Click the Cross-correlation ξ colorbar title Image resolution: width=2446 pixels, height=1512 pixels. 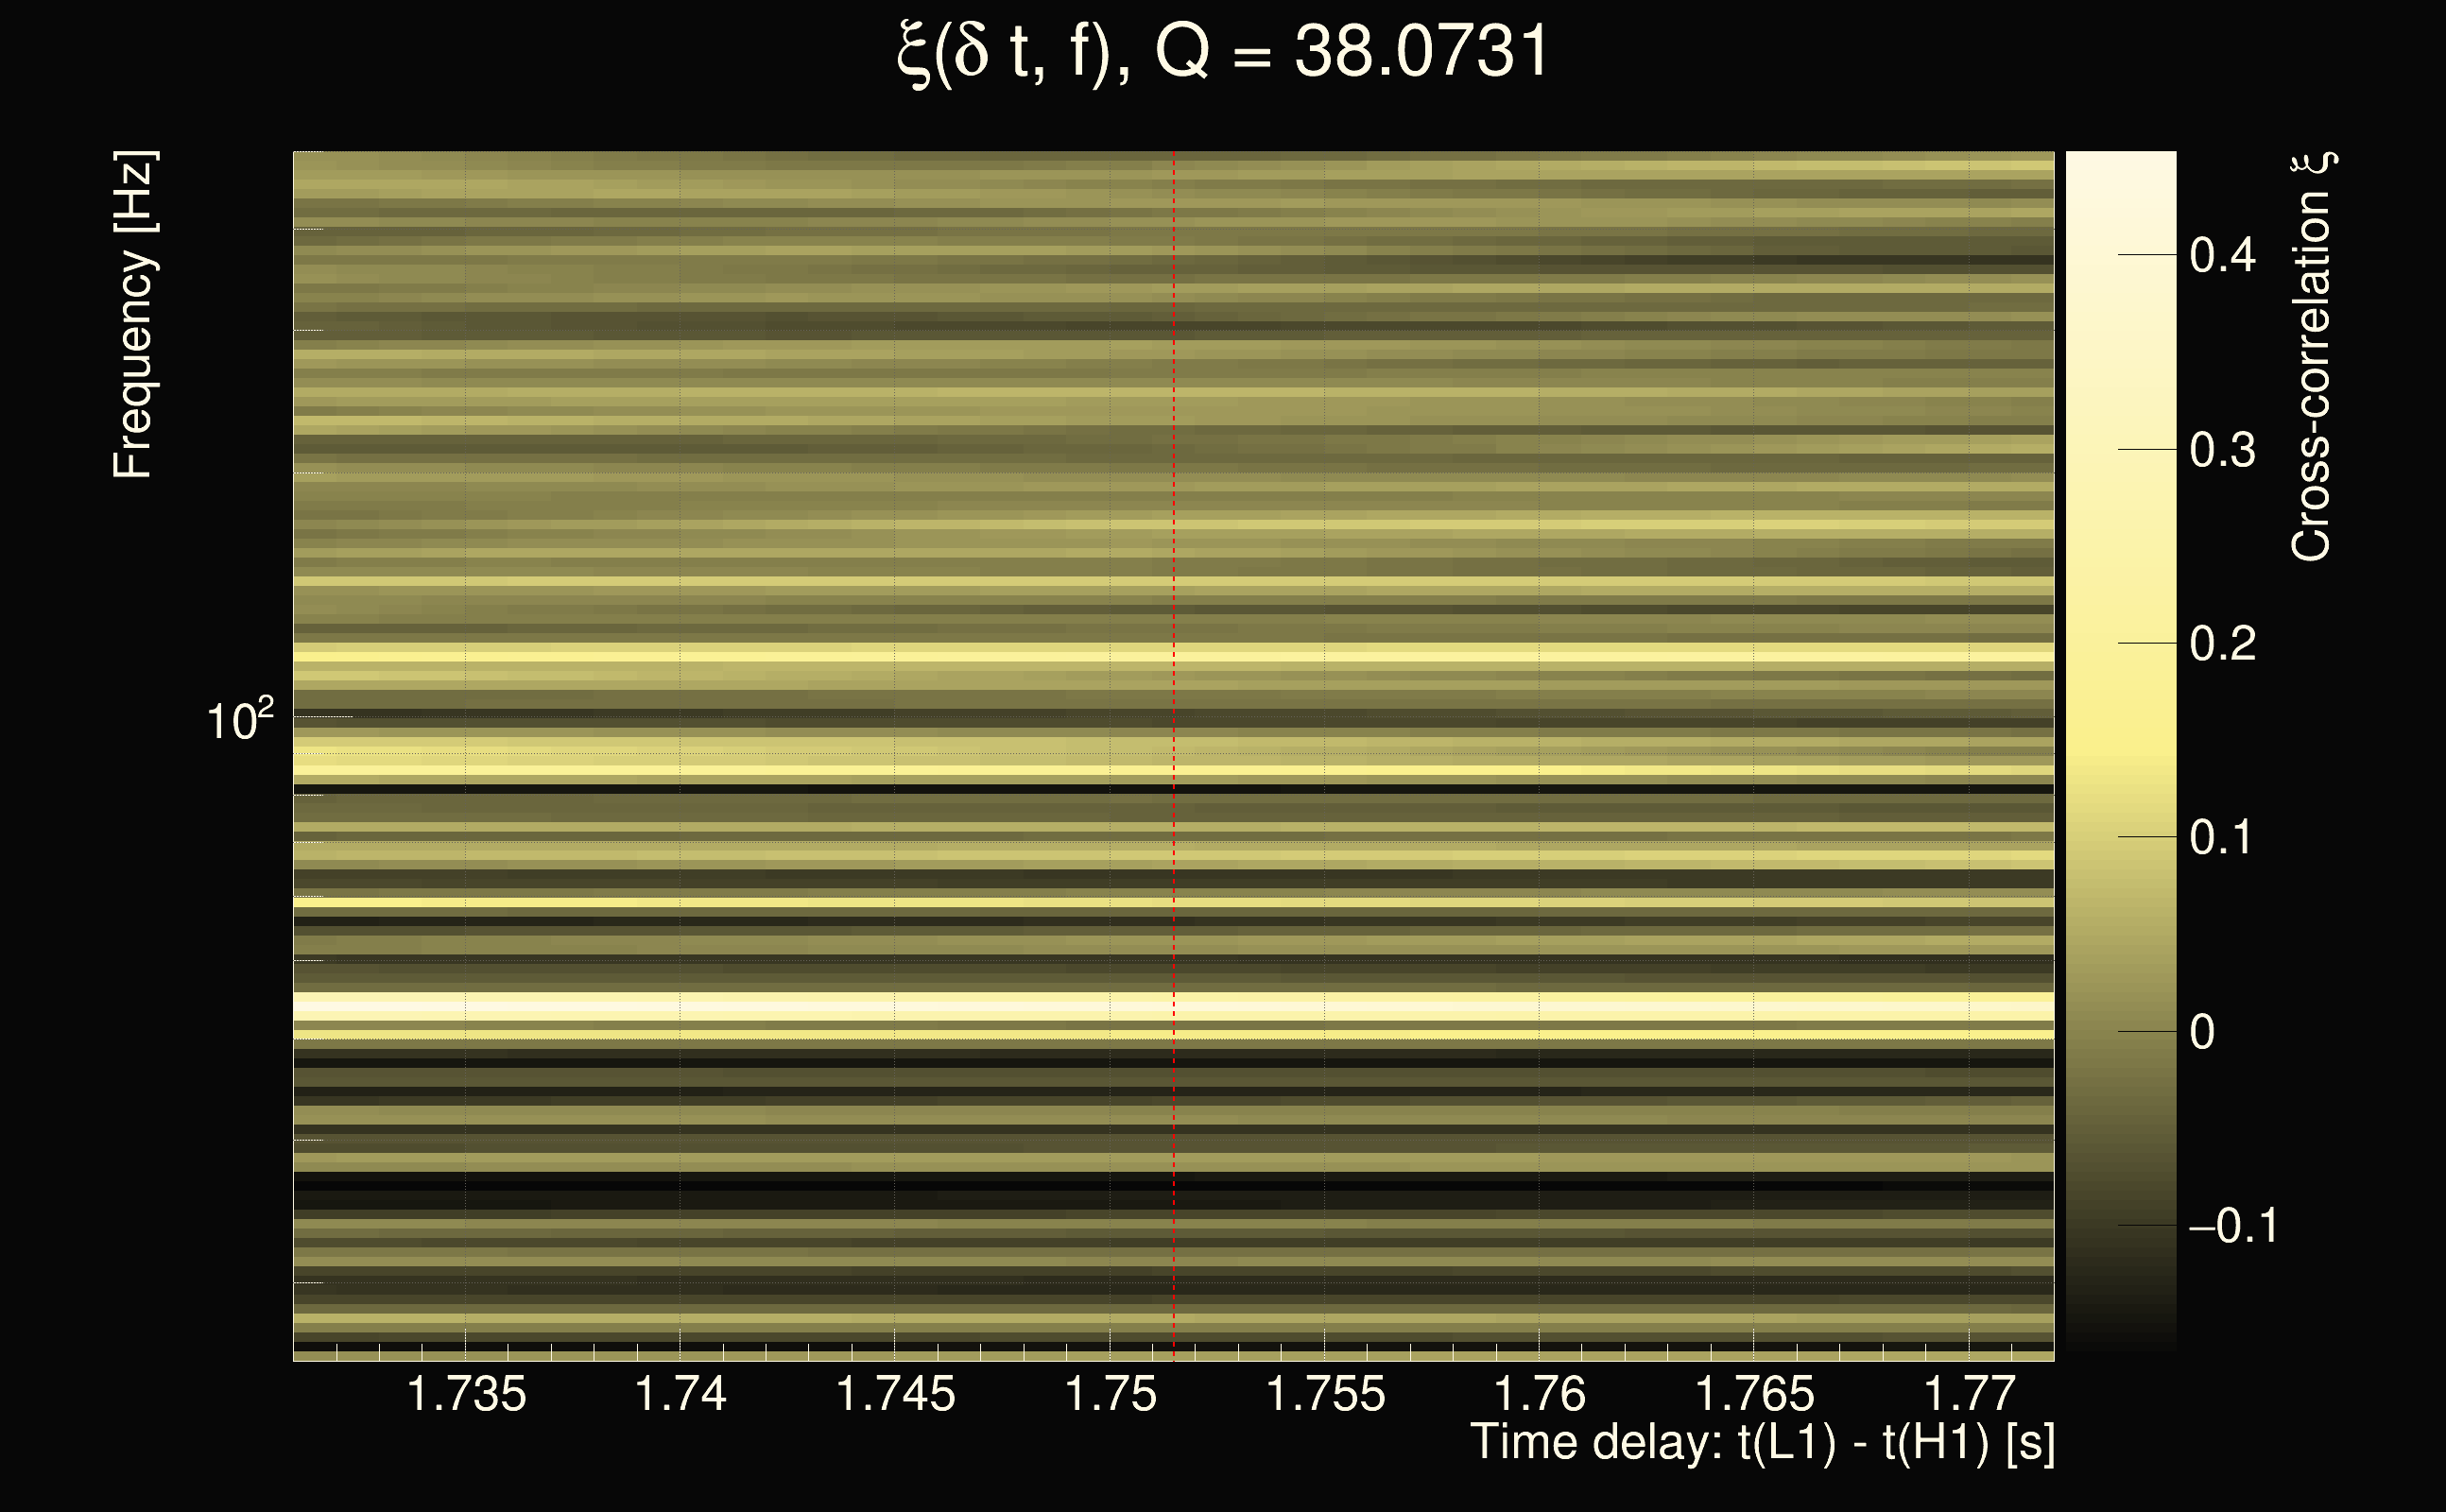click(2312, 357)
